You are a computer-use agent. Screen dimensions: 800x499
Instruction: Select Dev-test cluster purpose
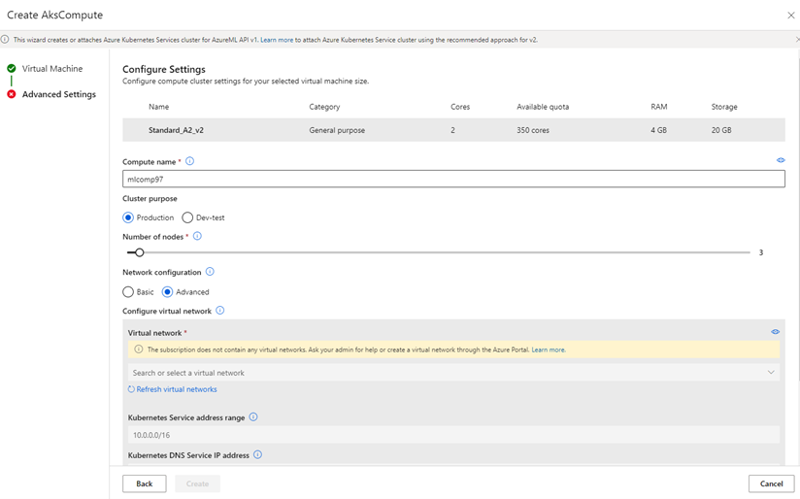(187, 217)
